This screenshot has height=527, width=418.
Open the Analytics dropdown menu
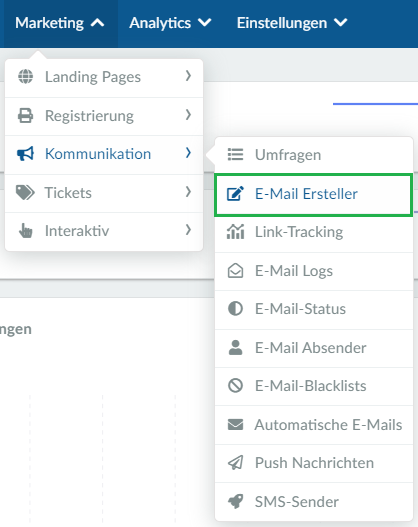[x=170, y=23]
